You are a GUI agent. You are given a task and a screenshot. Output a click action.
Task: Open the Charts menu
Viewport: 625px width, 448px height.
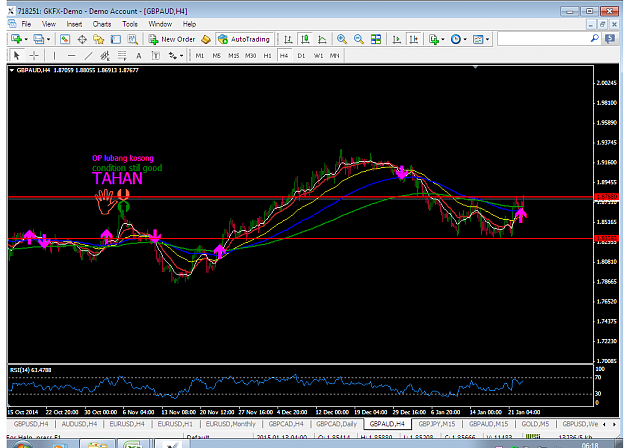[x=102, y=24]
